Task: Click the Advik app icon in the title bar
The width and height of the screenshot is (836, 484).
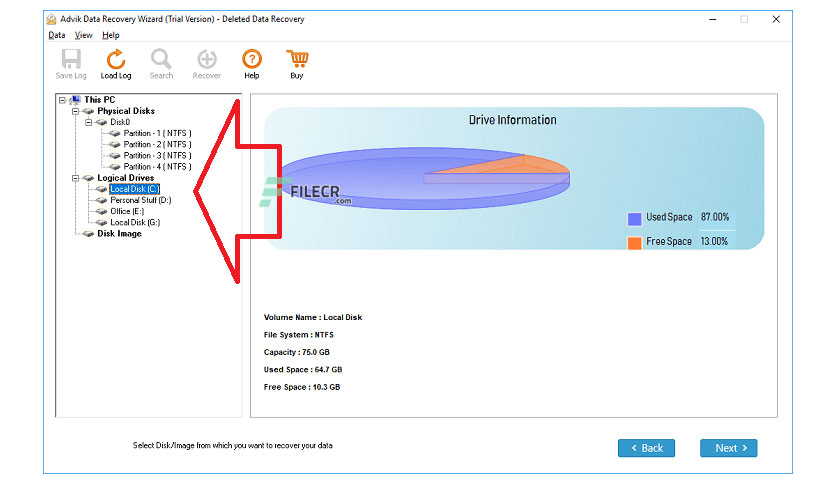Action: click(x=51, y=19)
